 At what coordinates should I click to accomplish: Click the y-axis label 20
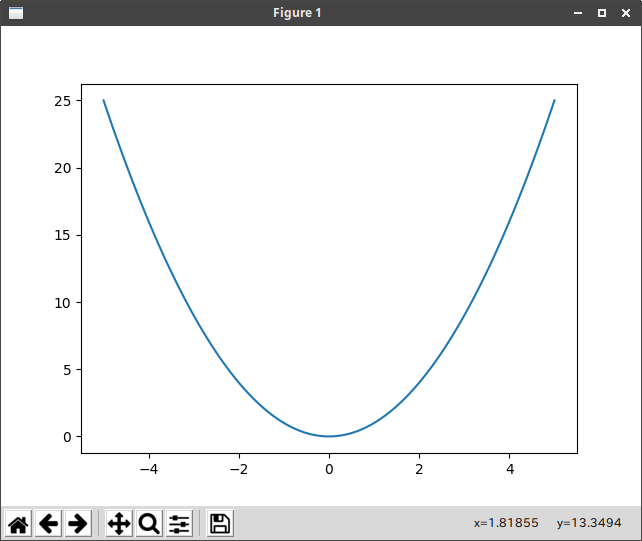pos(63,168)
